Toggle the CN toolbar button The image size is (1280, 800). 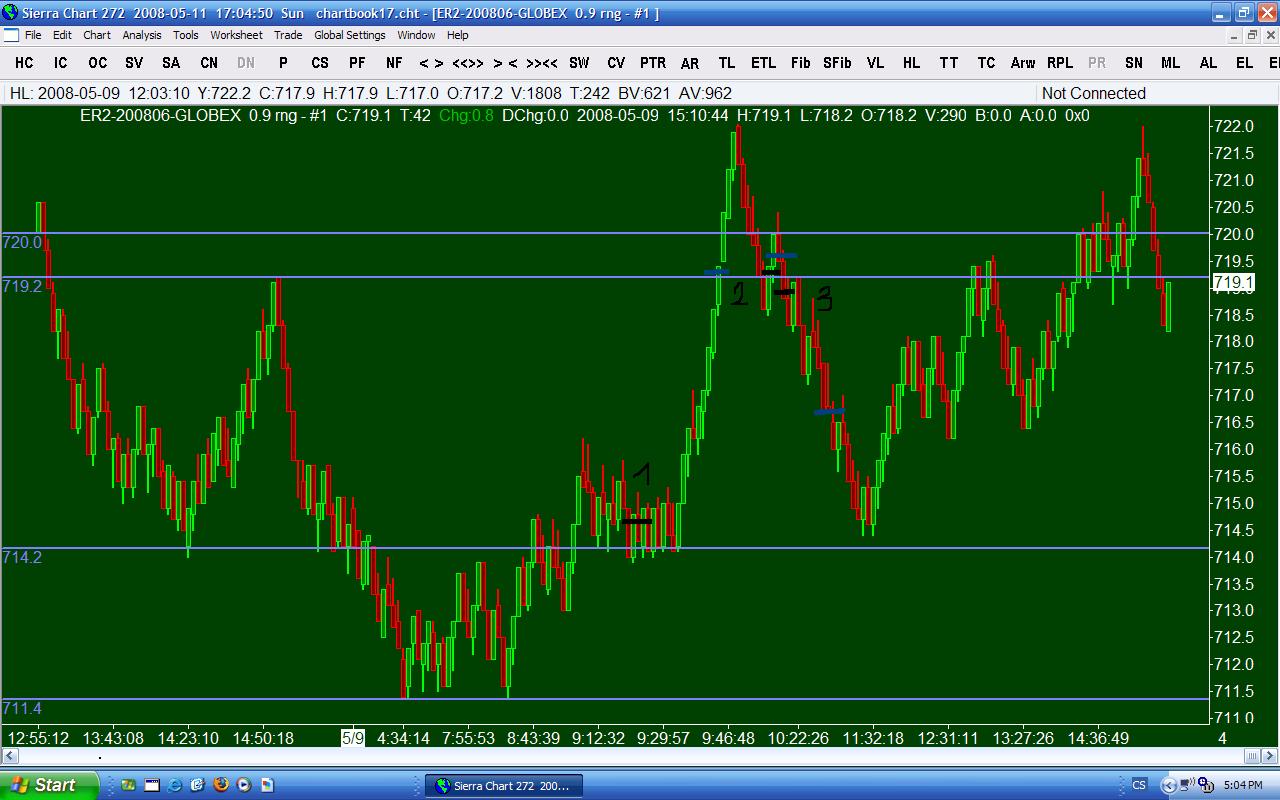click(x=209, y=62)
